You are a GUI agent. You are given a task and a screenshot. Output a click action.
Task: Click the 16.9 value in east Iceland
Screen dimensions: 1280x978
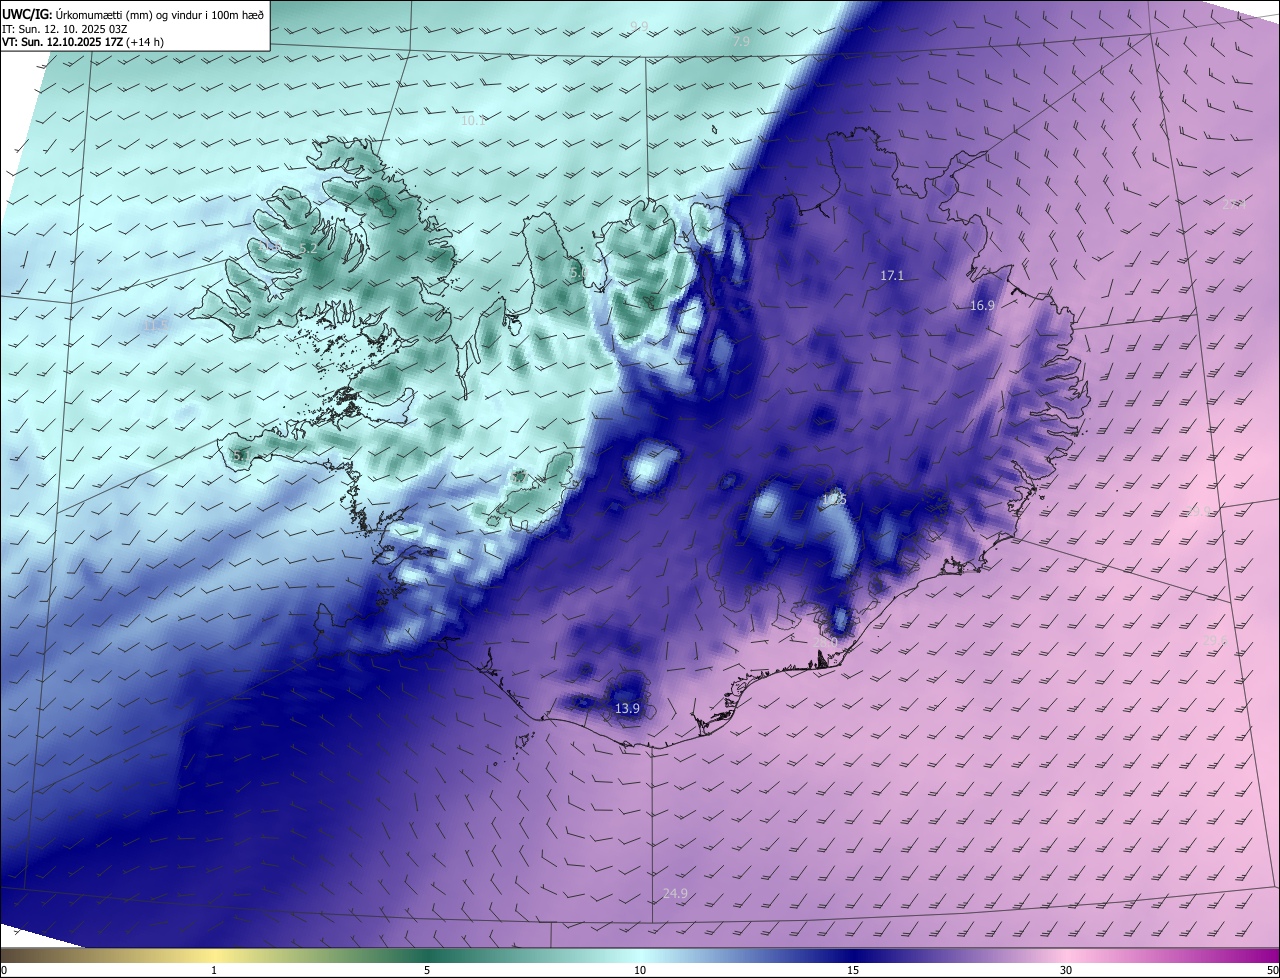[982, 305]
